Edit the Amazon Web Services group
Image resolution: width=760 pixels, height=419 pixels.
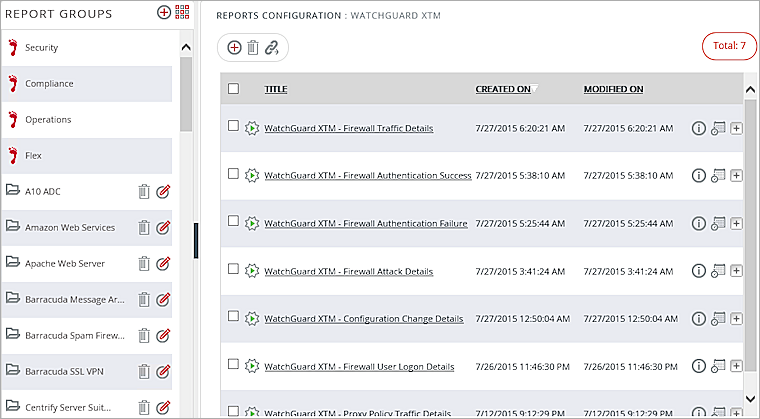[x=163, y=228]
